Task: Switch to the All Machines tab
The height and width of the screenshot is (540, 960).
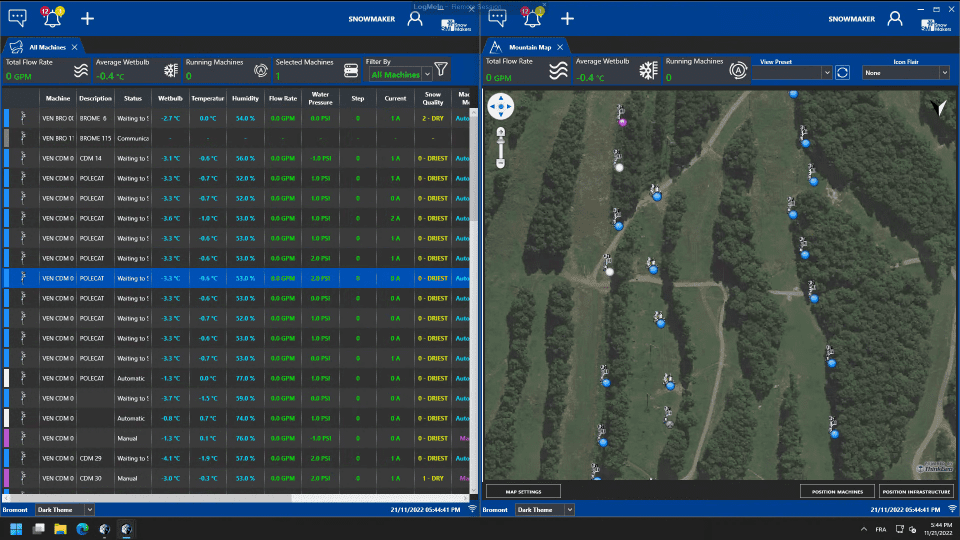Action: coord(46,47)
